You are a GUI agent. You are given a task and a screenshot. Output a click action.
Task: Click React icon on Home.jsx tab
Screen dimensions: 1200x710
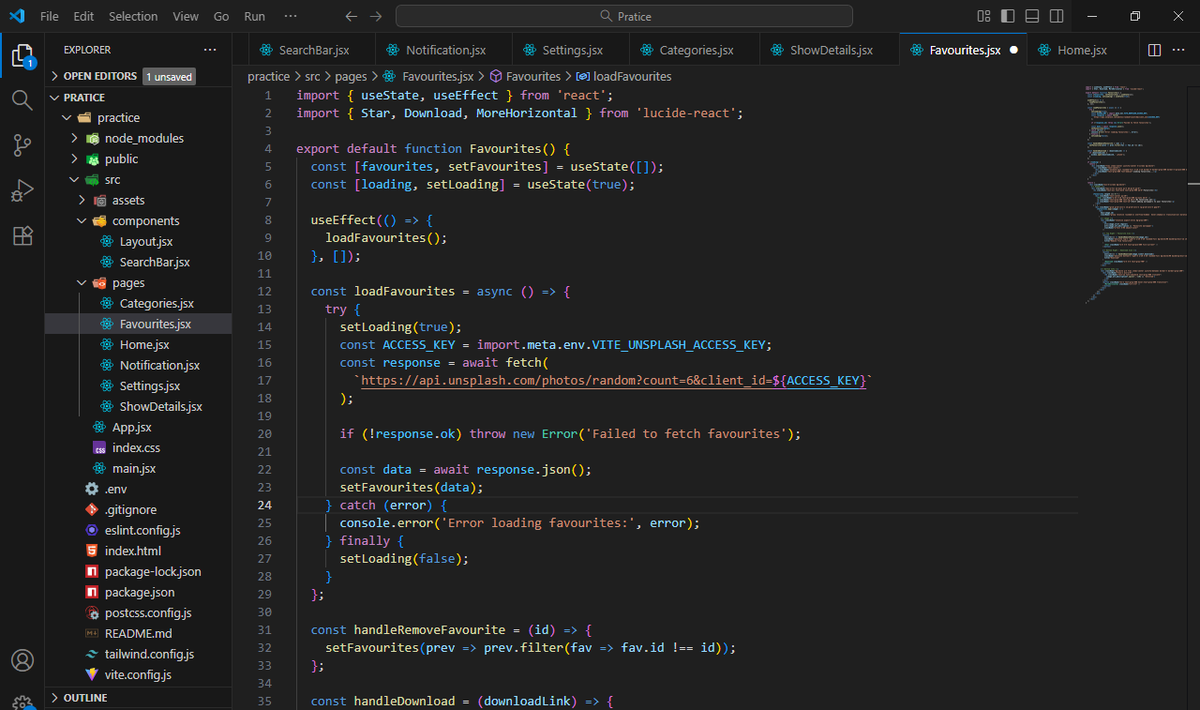[1044, 50]
